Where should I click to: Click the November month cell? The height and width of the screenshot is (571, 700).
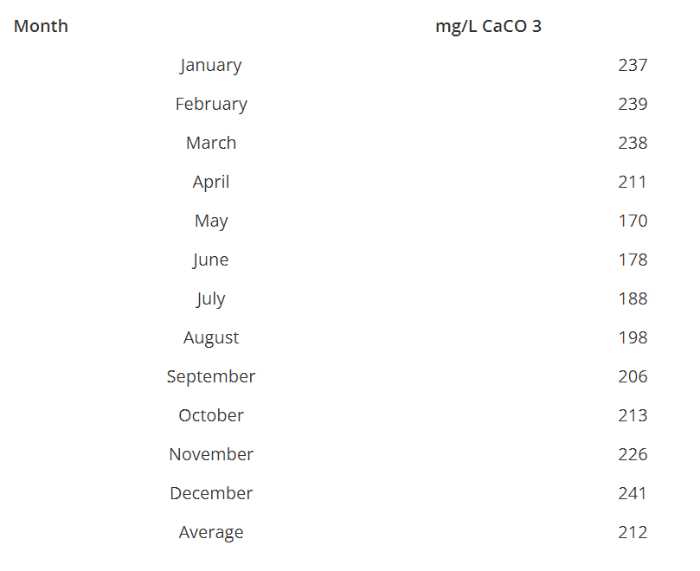click(211, 454)
